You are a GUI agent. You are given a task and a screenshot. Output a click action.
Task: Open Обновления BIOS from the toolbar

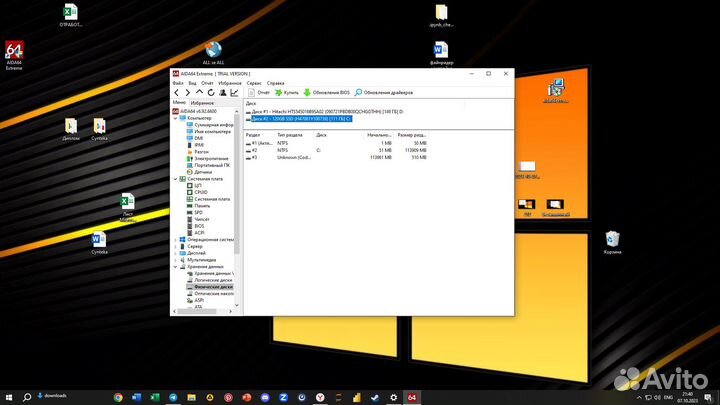click(326, 93)
